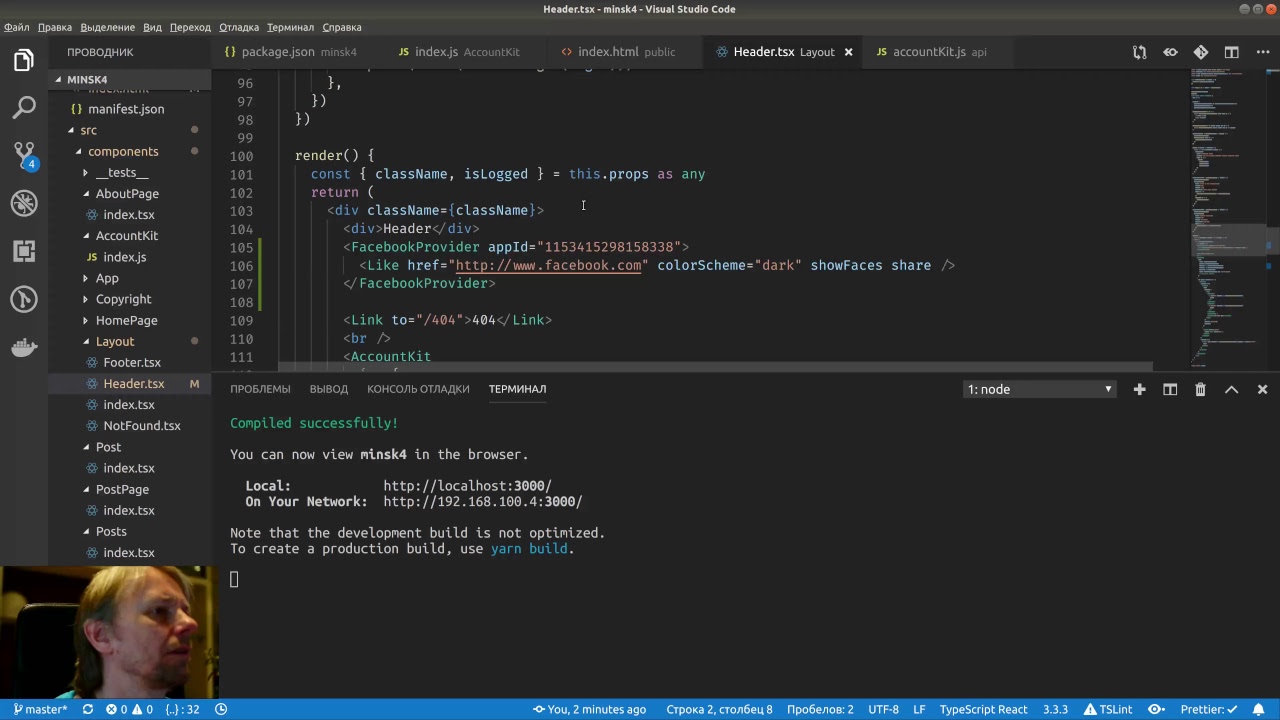This screenshot has height=720, width=1280.
Task: Click the TSLint warning indicator in status bar
Action: tap(1108, 709)
